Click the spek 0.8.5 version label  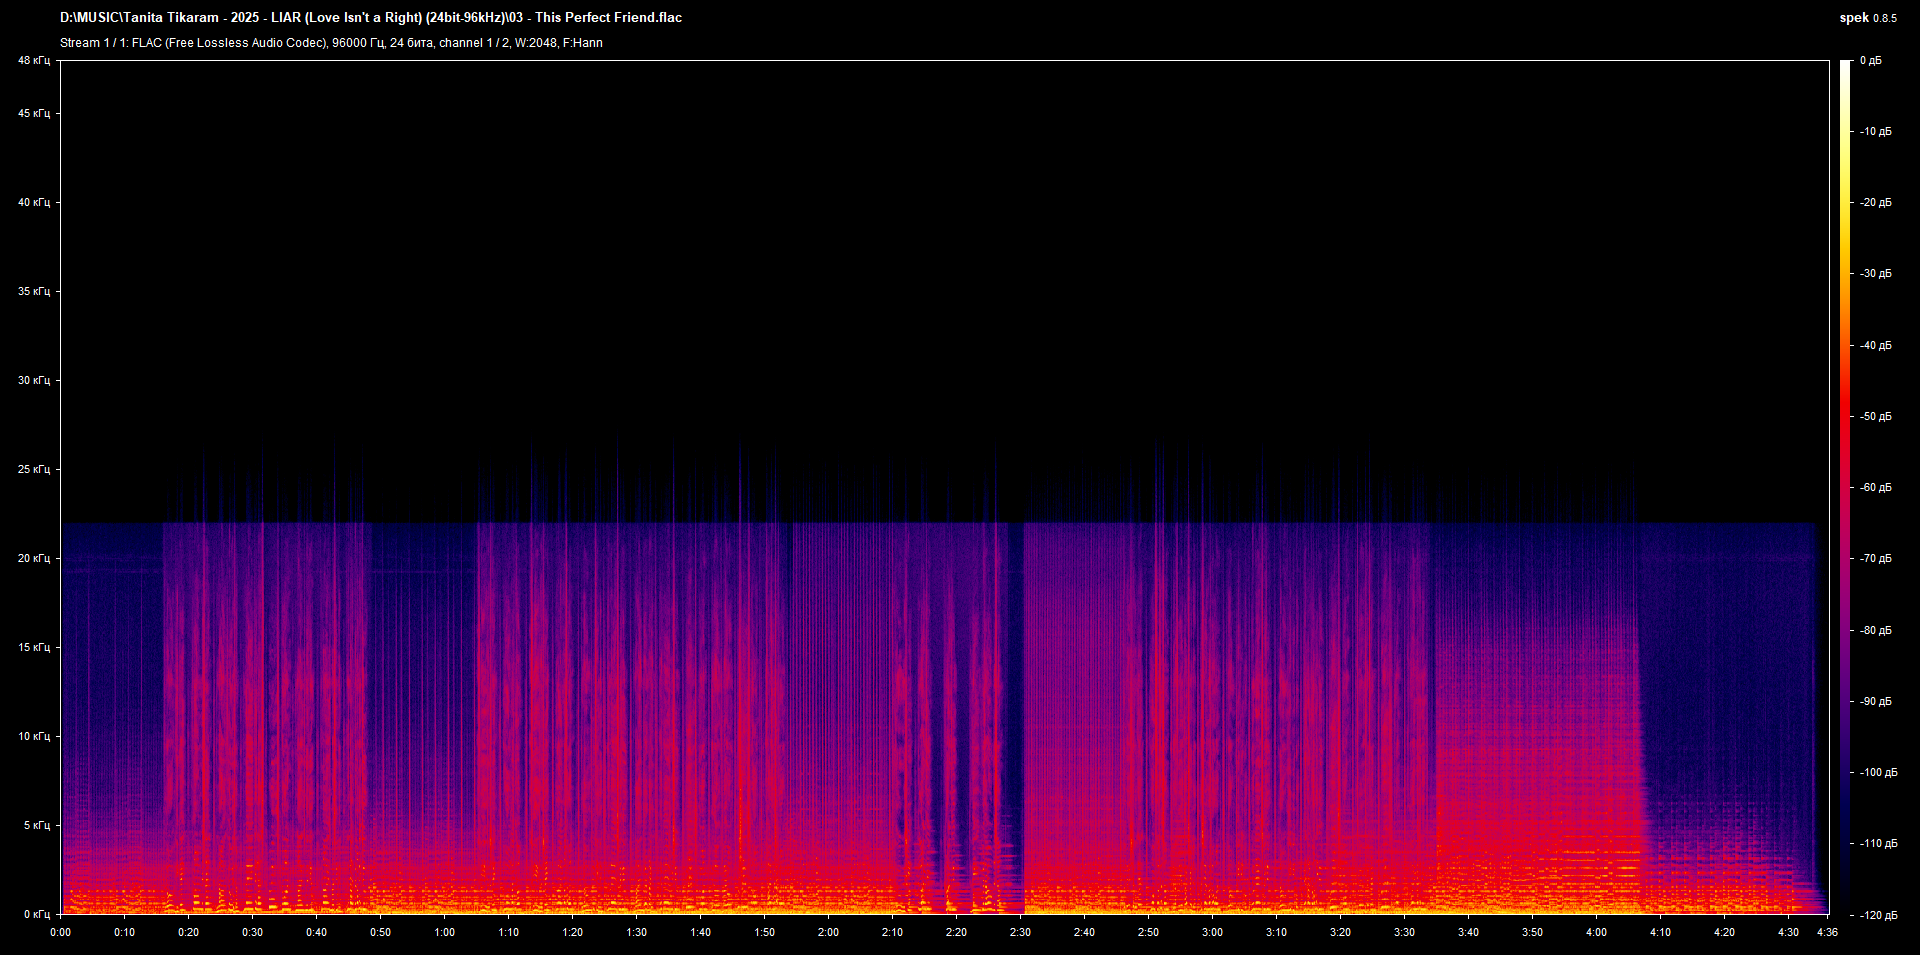1867,18
